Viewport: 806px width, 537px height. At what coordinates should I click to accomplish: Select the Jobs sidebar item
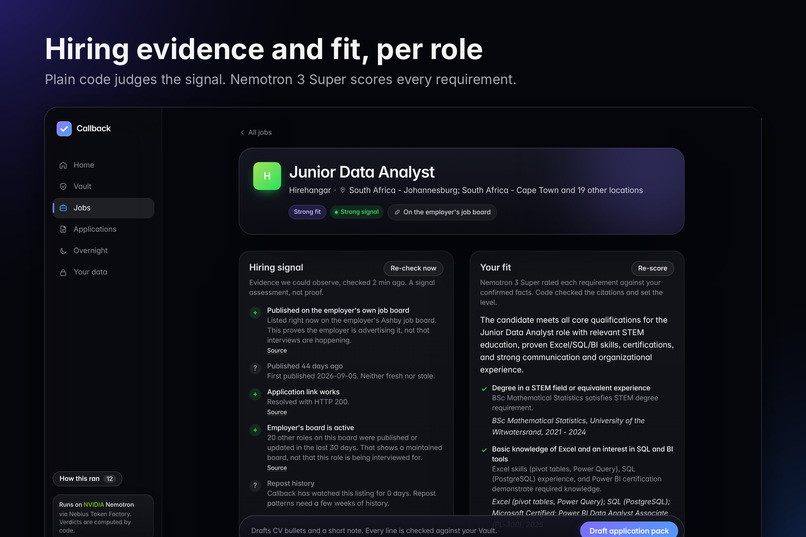click(x=103, y=208)
